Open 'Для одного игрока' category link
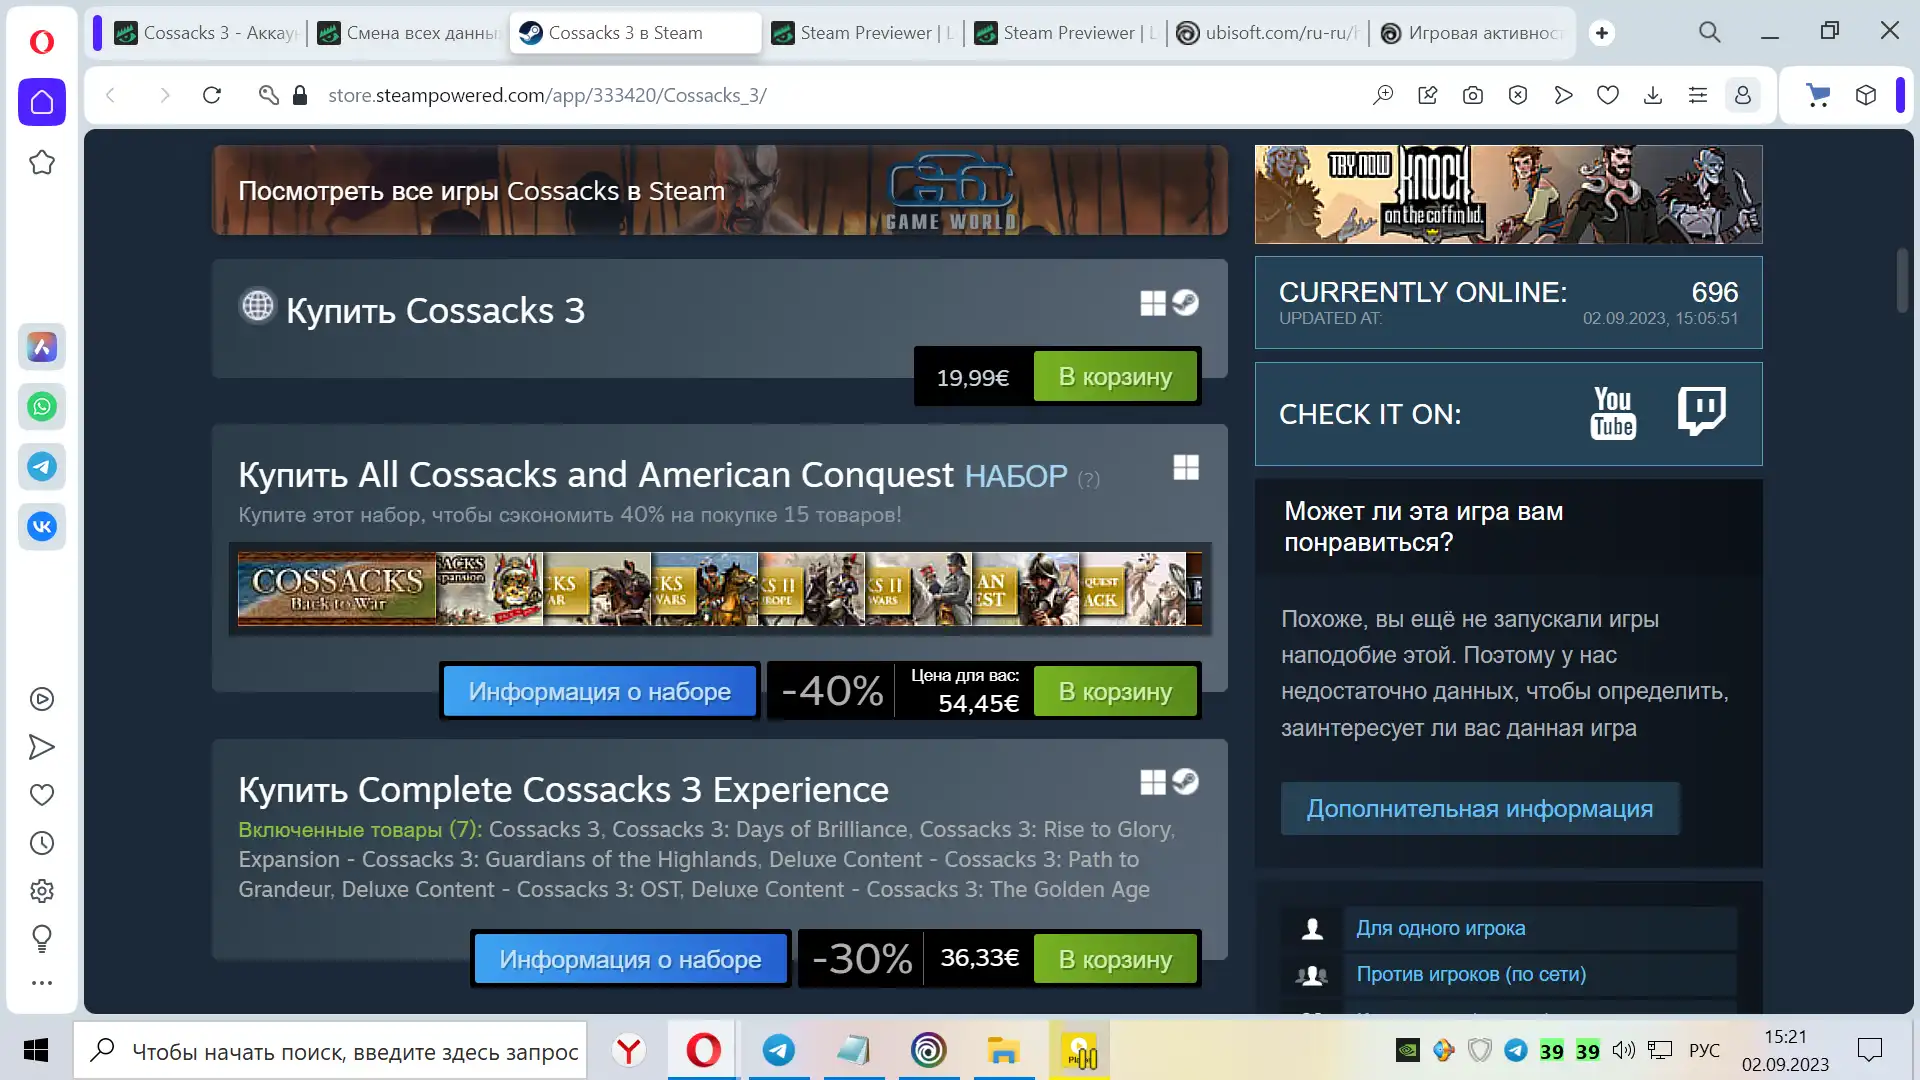1920x1080 pixels. [1440, 928]
